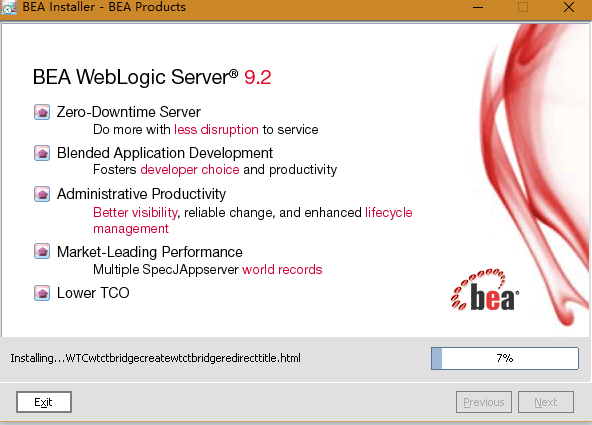Image resolution: width=592 pixels, height=425 pixels.
Task: Click the bullet icon beside Blended Application Development
Action: click(42, 153)
